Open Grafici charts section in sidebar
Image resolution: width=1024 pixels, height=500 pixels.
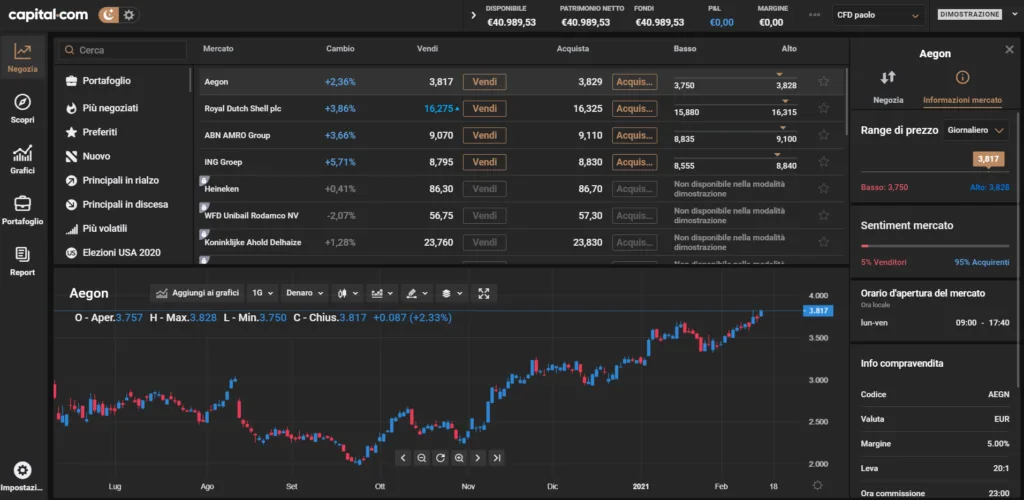pos(23,159)
